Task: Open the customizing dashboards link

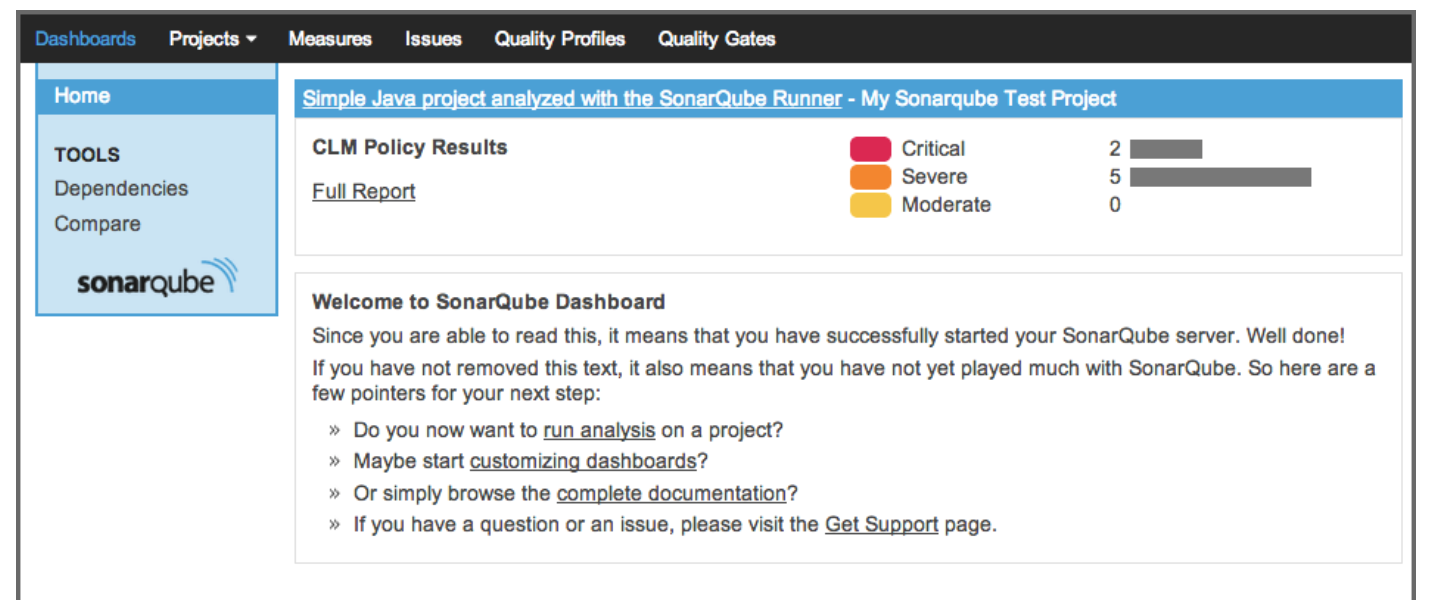Action: click(x=583, y=462)
